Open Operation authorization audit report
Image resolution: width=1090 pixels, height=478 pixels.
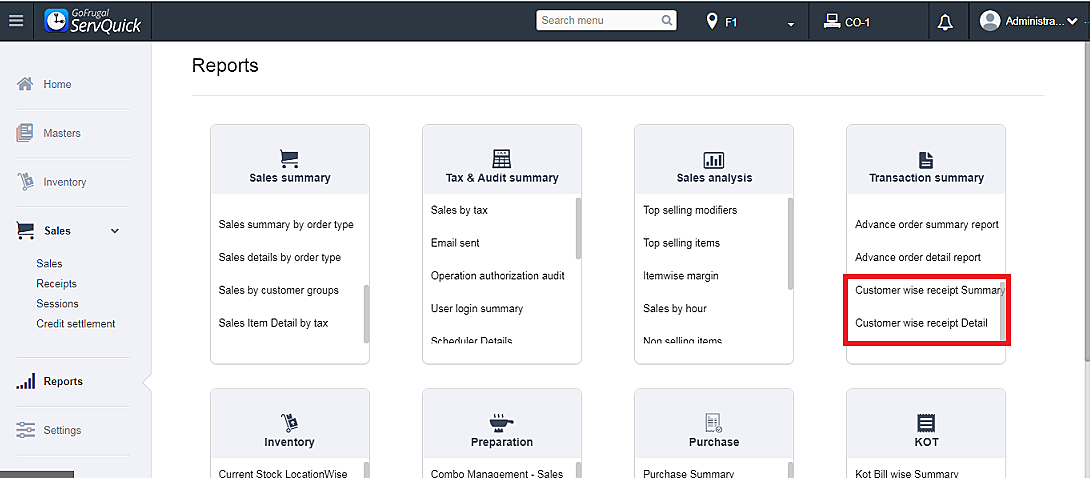pyautogui.click(x=498, y=276)
